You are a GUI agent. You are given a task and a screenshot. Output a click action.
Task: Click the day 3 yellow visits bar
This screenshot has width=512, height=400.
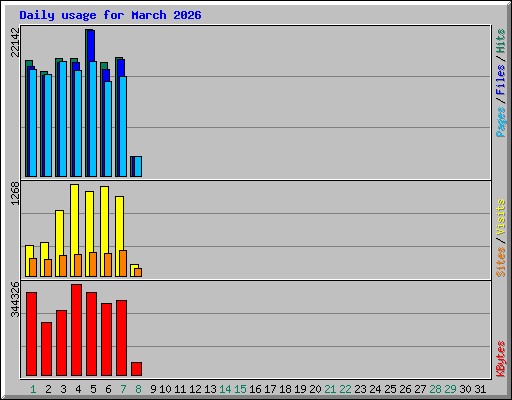(60, 233)
